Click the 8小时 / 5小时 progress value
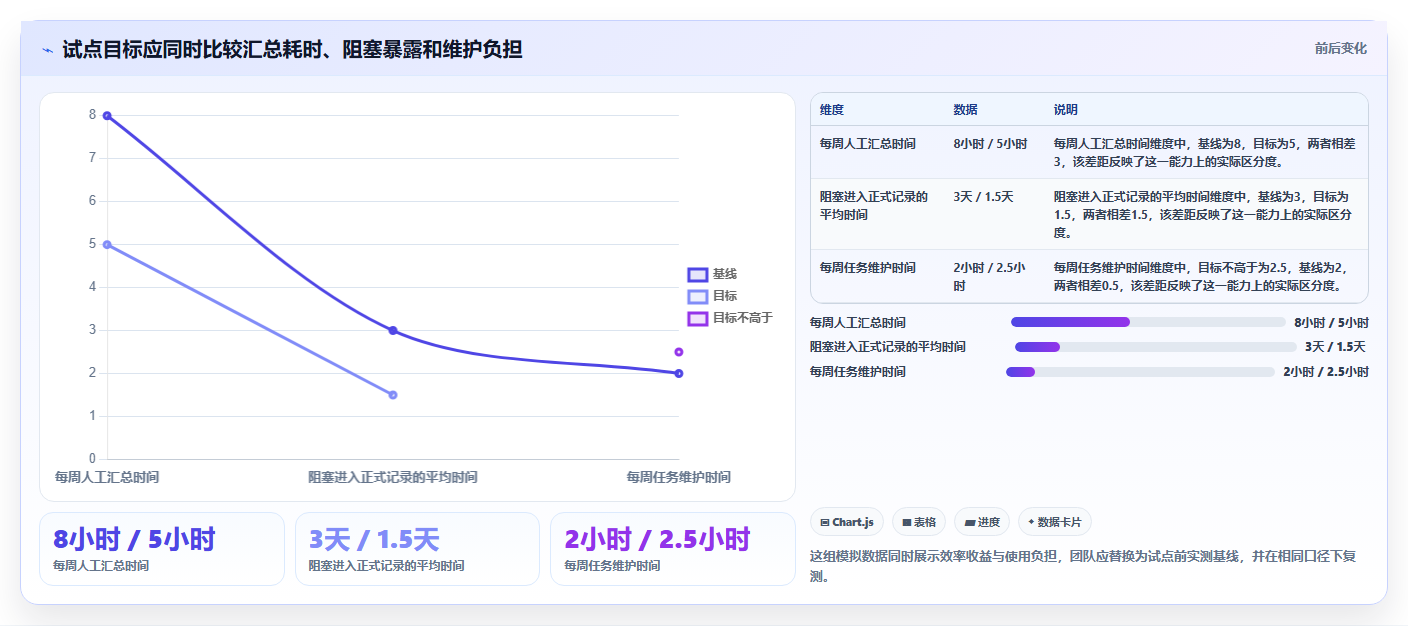The width and height of the screenshot is (1408, 626). [x=1331, y=323]
